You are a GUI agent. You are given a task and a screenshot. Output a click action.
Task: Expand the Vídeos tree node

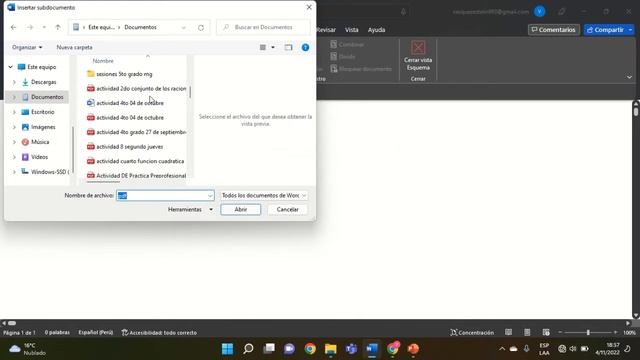click(x=14, y=157)
